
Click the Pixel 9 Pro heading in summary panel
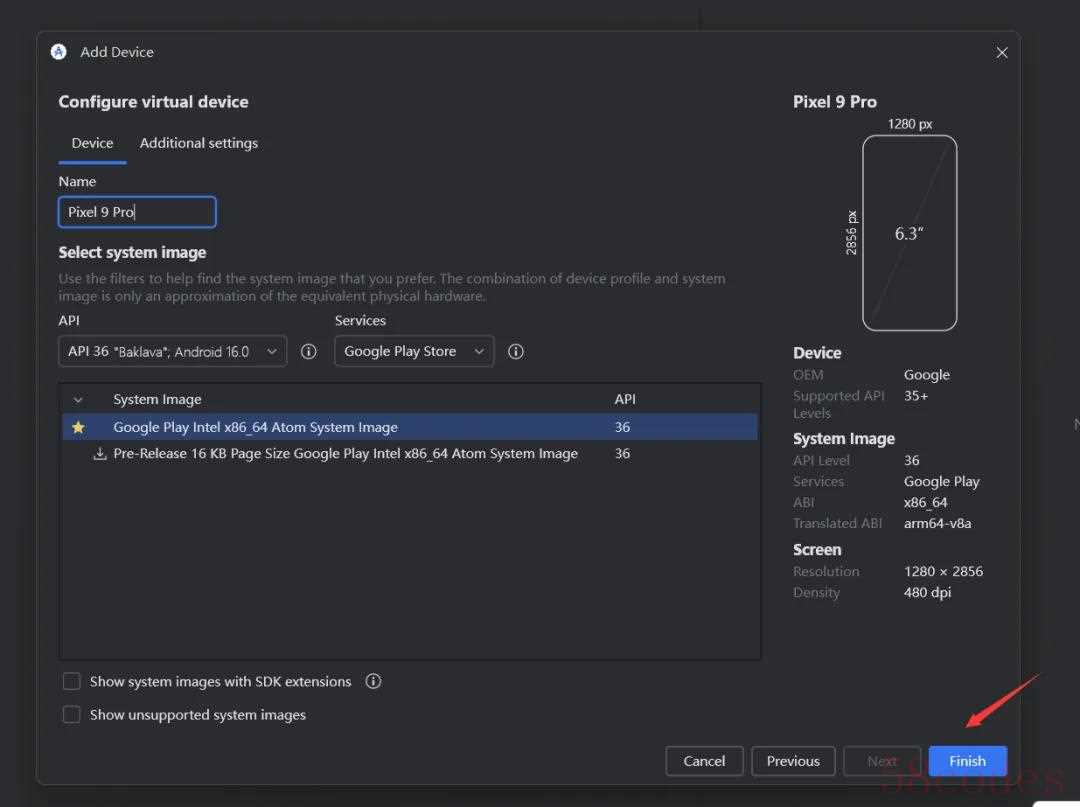coord(835,102)
